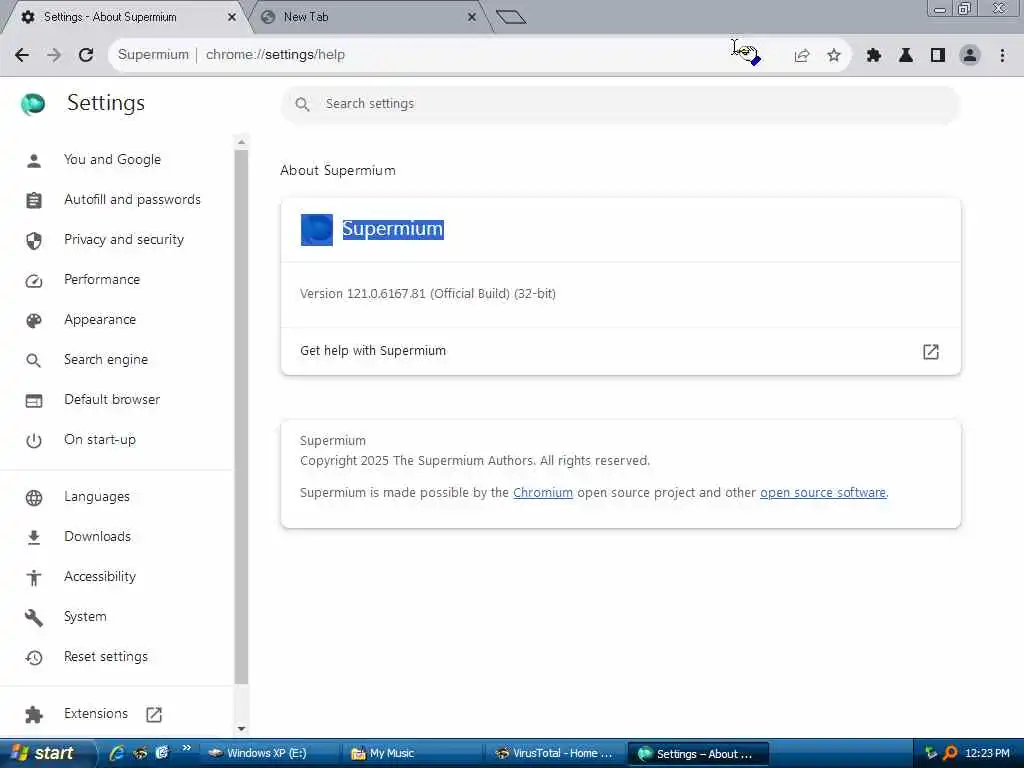The width and height of the screenshot is (1024, 768).
Task: Click the System wrench icon
Action: click(x=34, y=618)
